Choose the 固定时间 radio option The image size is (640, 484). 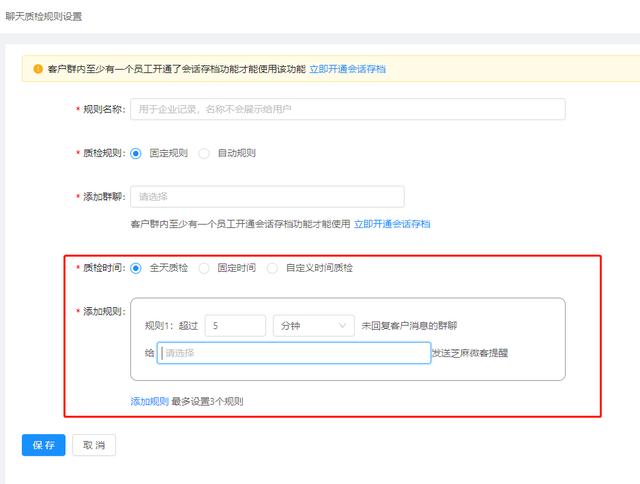pyautogui.click(x=205, y=268)
